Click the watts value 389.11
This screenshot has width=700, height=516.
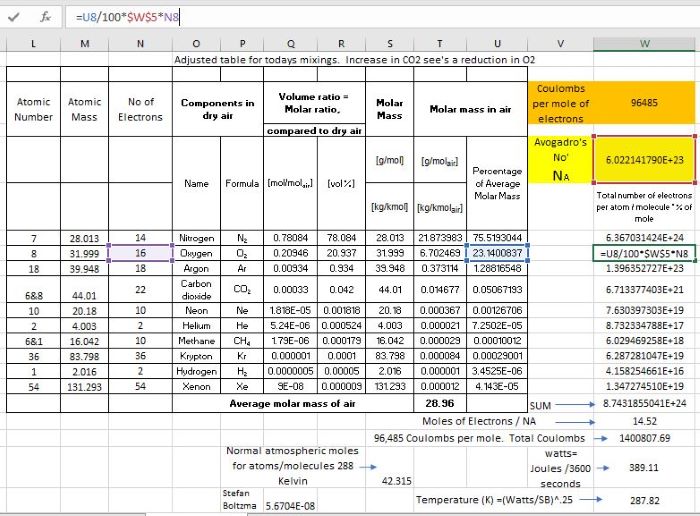644,468
